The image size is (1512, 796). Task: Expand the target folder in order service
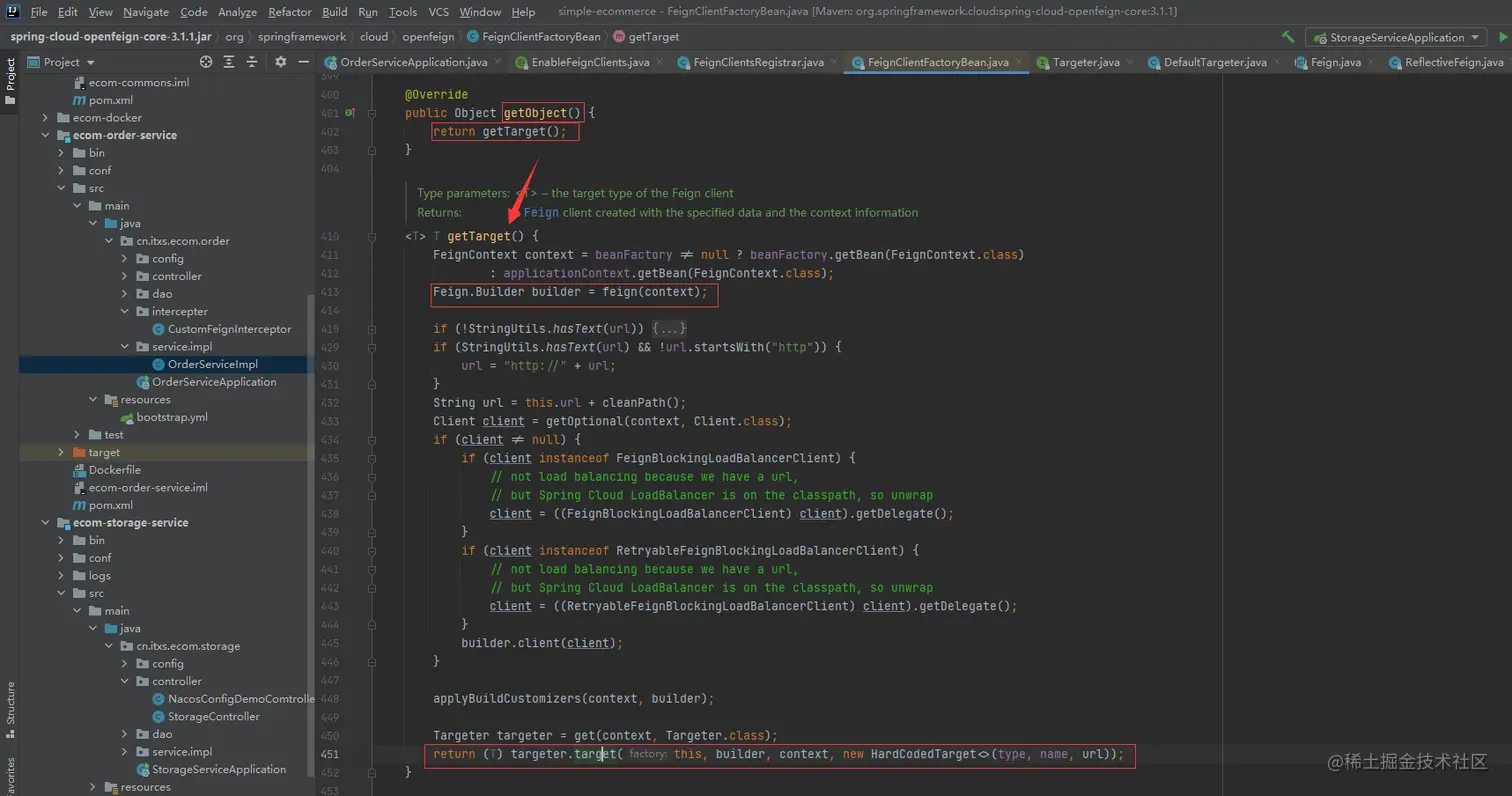click(x=61, y=452)
